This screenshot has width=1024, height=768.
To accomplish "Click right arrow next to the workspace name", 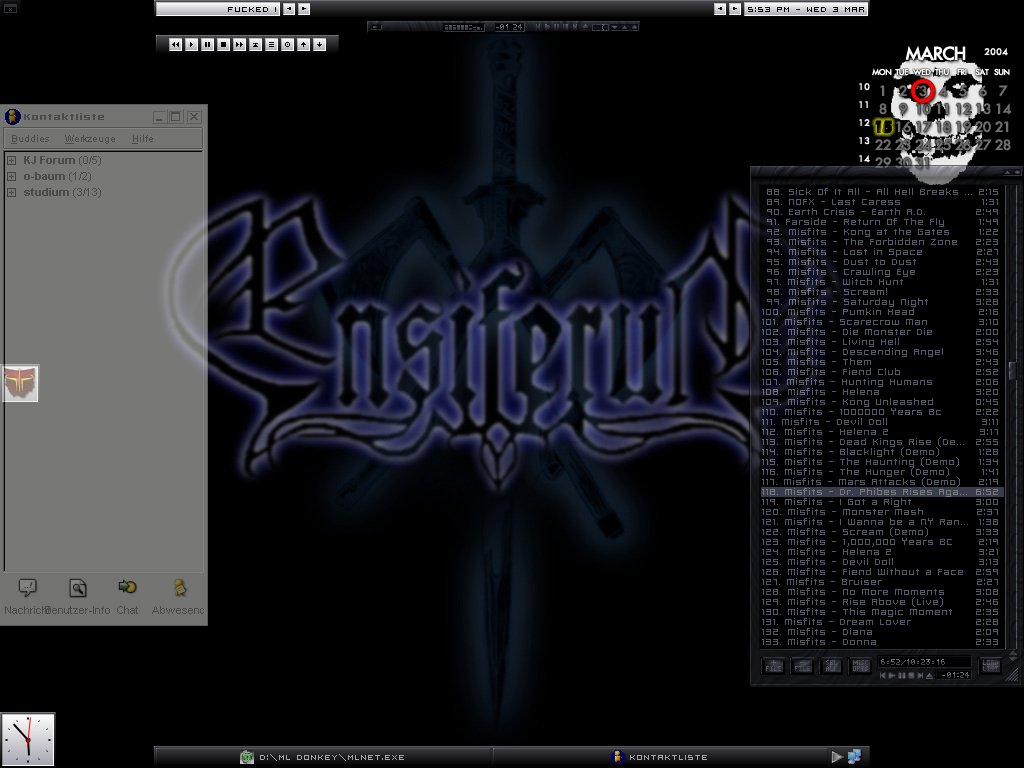I will [x=304, y=9].
